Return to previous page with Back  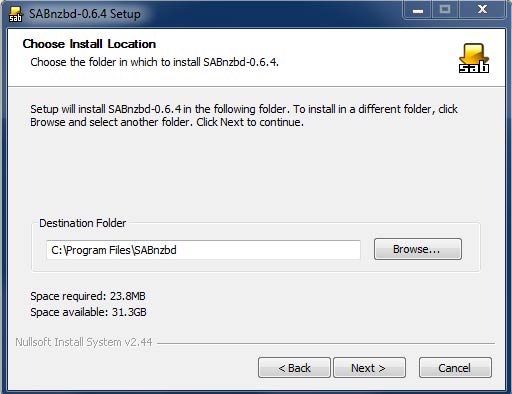pos(294,368)
